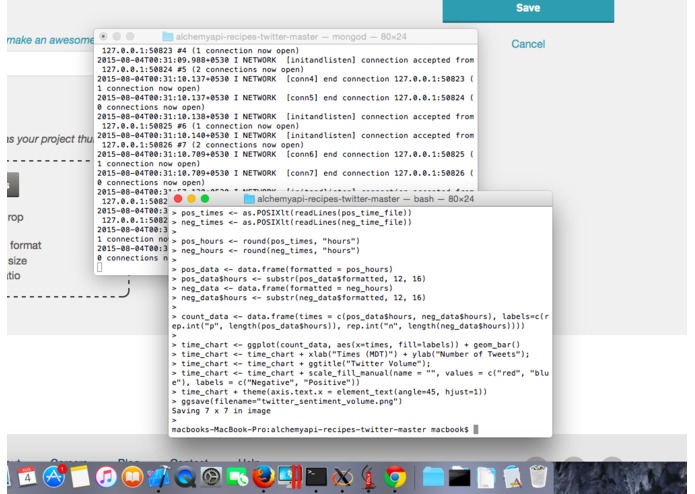Close the bash terminal window
This screenshot has width=695, height=494.
(178, 198)
